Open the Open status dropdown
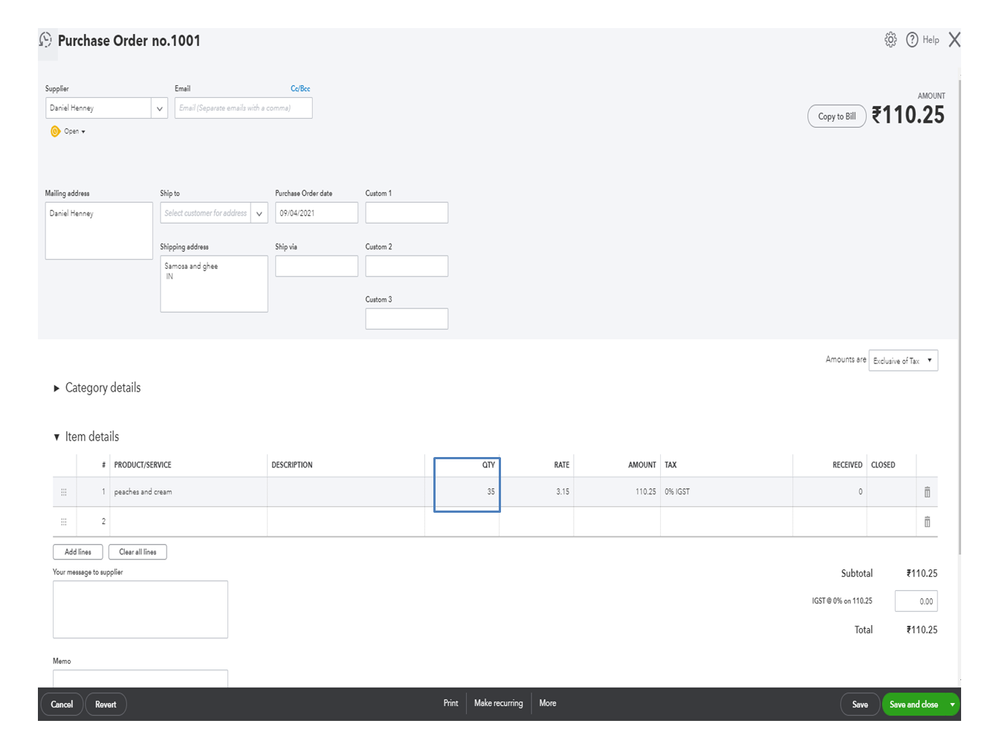The width and height of the screenshot is (999, 749). pos(75,131)
